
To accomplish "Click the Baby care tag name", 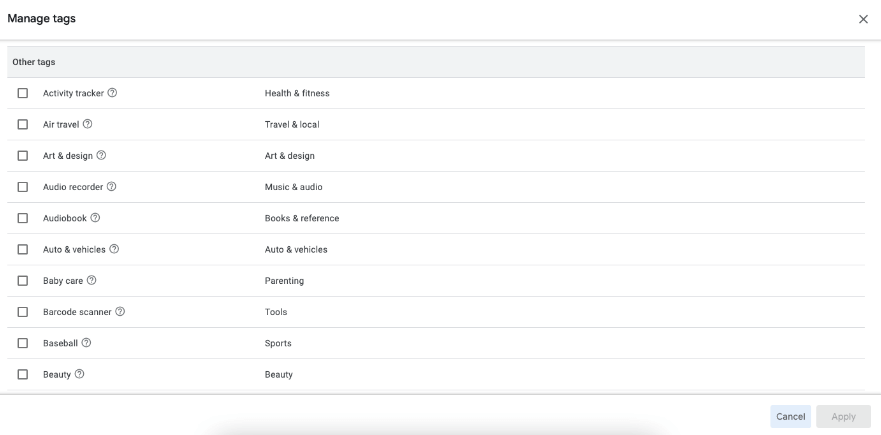I will 63,281.
